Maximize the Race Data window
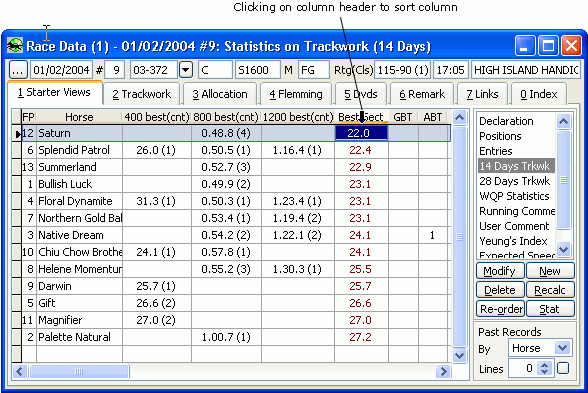The width and height of the screenshot is (588, 393). (x=548, y=46)
